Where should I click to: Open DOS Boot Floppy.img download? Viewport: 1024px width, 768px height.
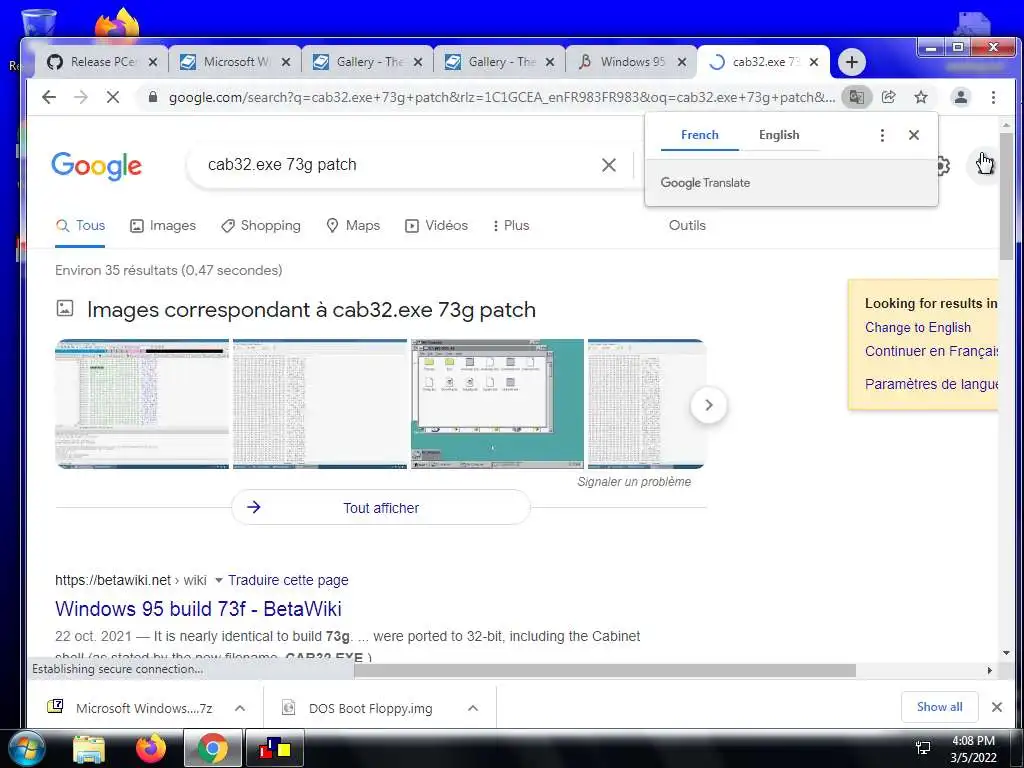tap(370, 708)
